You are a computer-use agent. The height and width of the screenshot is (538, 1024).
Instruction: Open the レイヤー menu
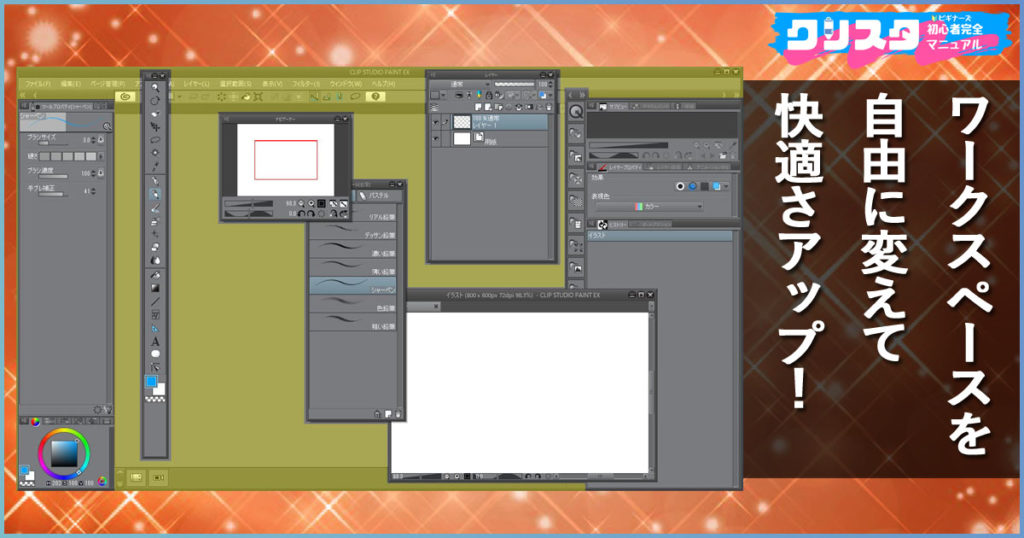[196, 84]
